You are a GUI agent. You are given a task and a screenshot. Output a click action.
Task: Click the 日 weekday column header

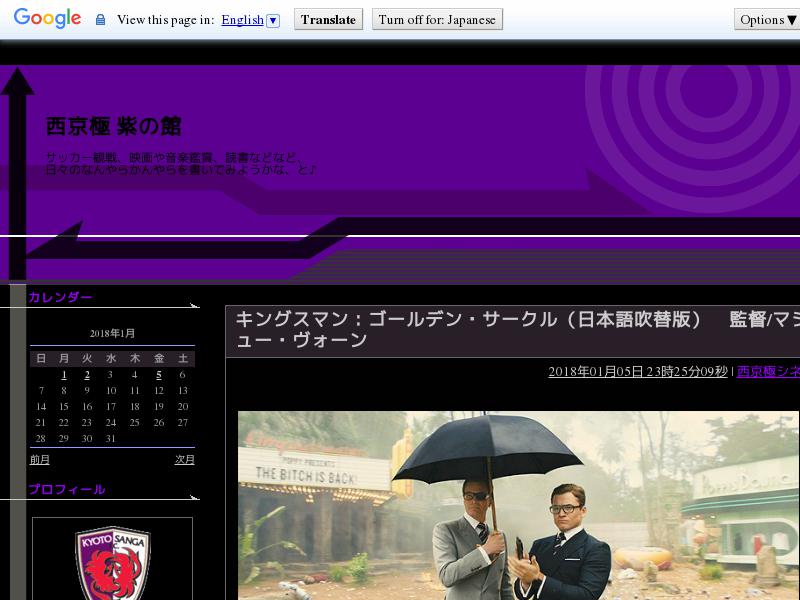point(41,359)
